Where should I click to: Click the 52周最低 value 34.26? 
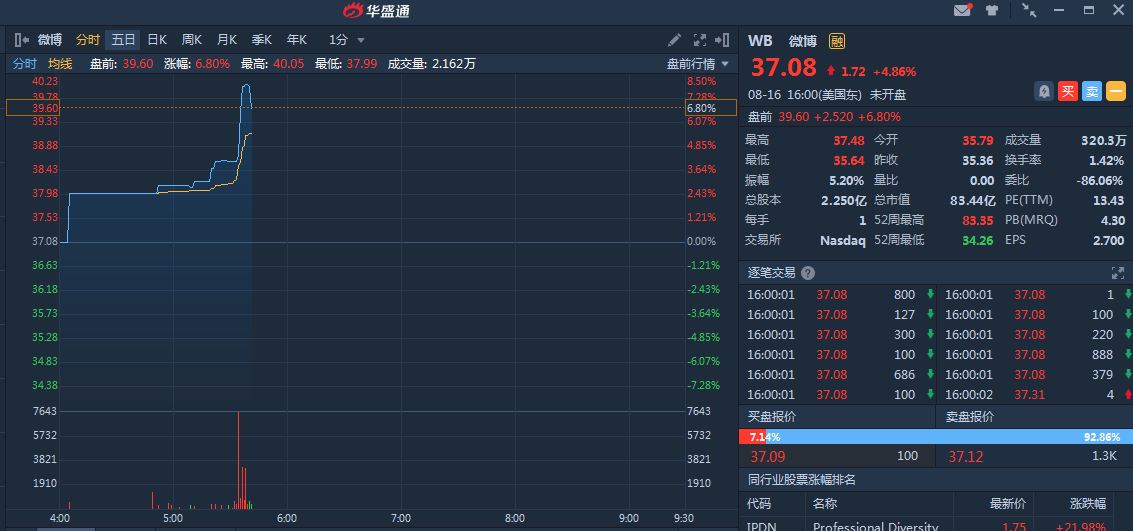[x=978, y=240]
